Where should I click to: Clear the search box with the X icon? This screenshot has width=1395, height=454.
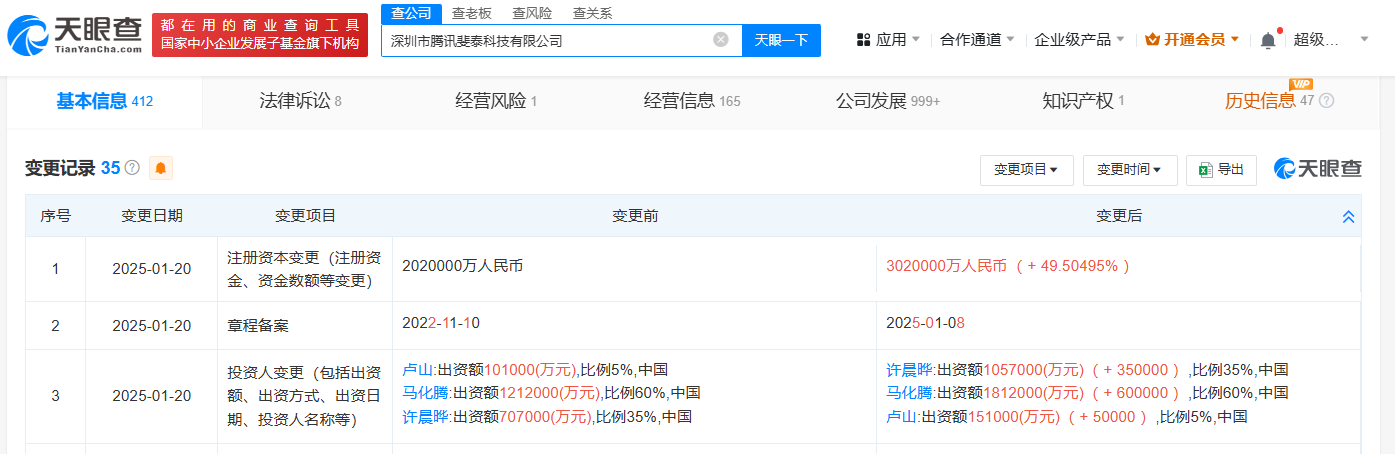coord(720,40)
